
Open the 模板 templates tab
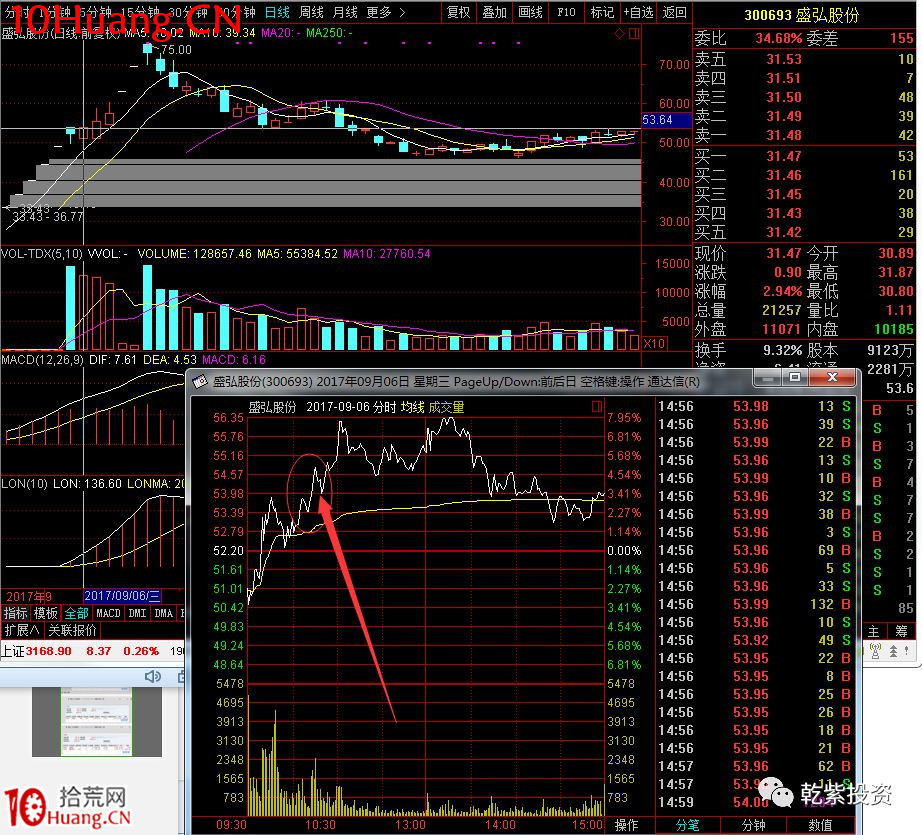(45, 613)
